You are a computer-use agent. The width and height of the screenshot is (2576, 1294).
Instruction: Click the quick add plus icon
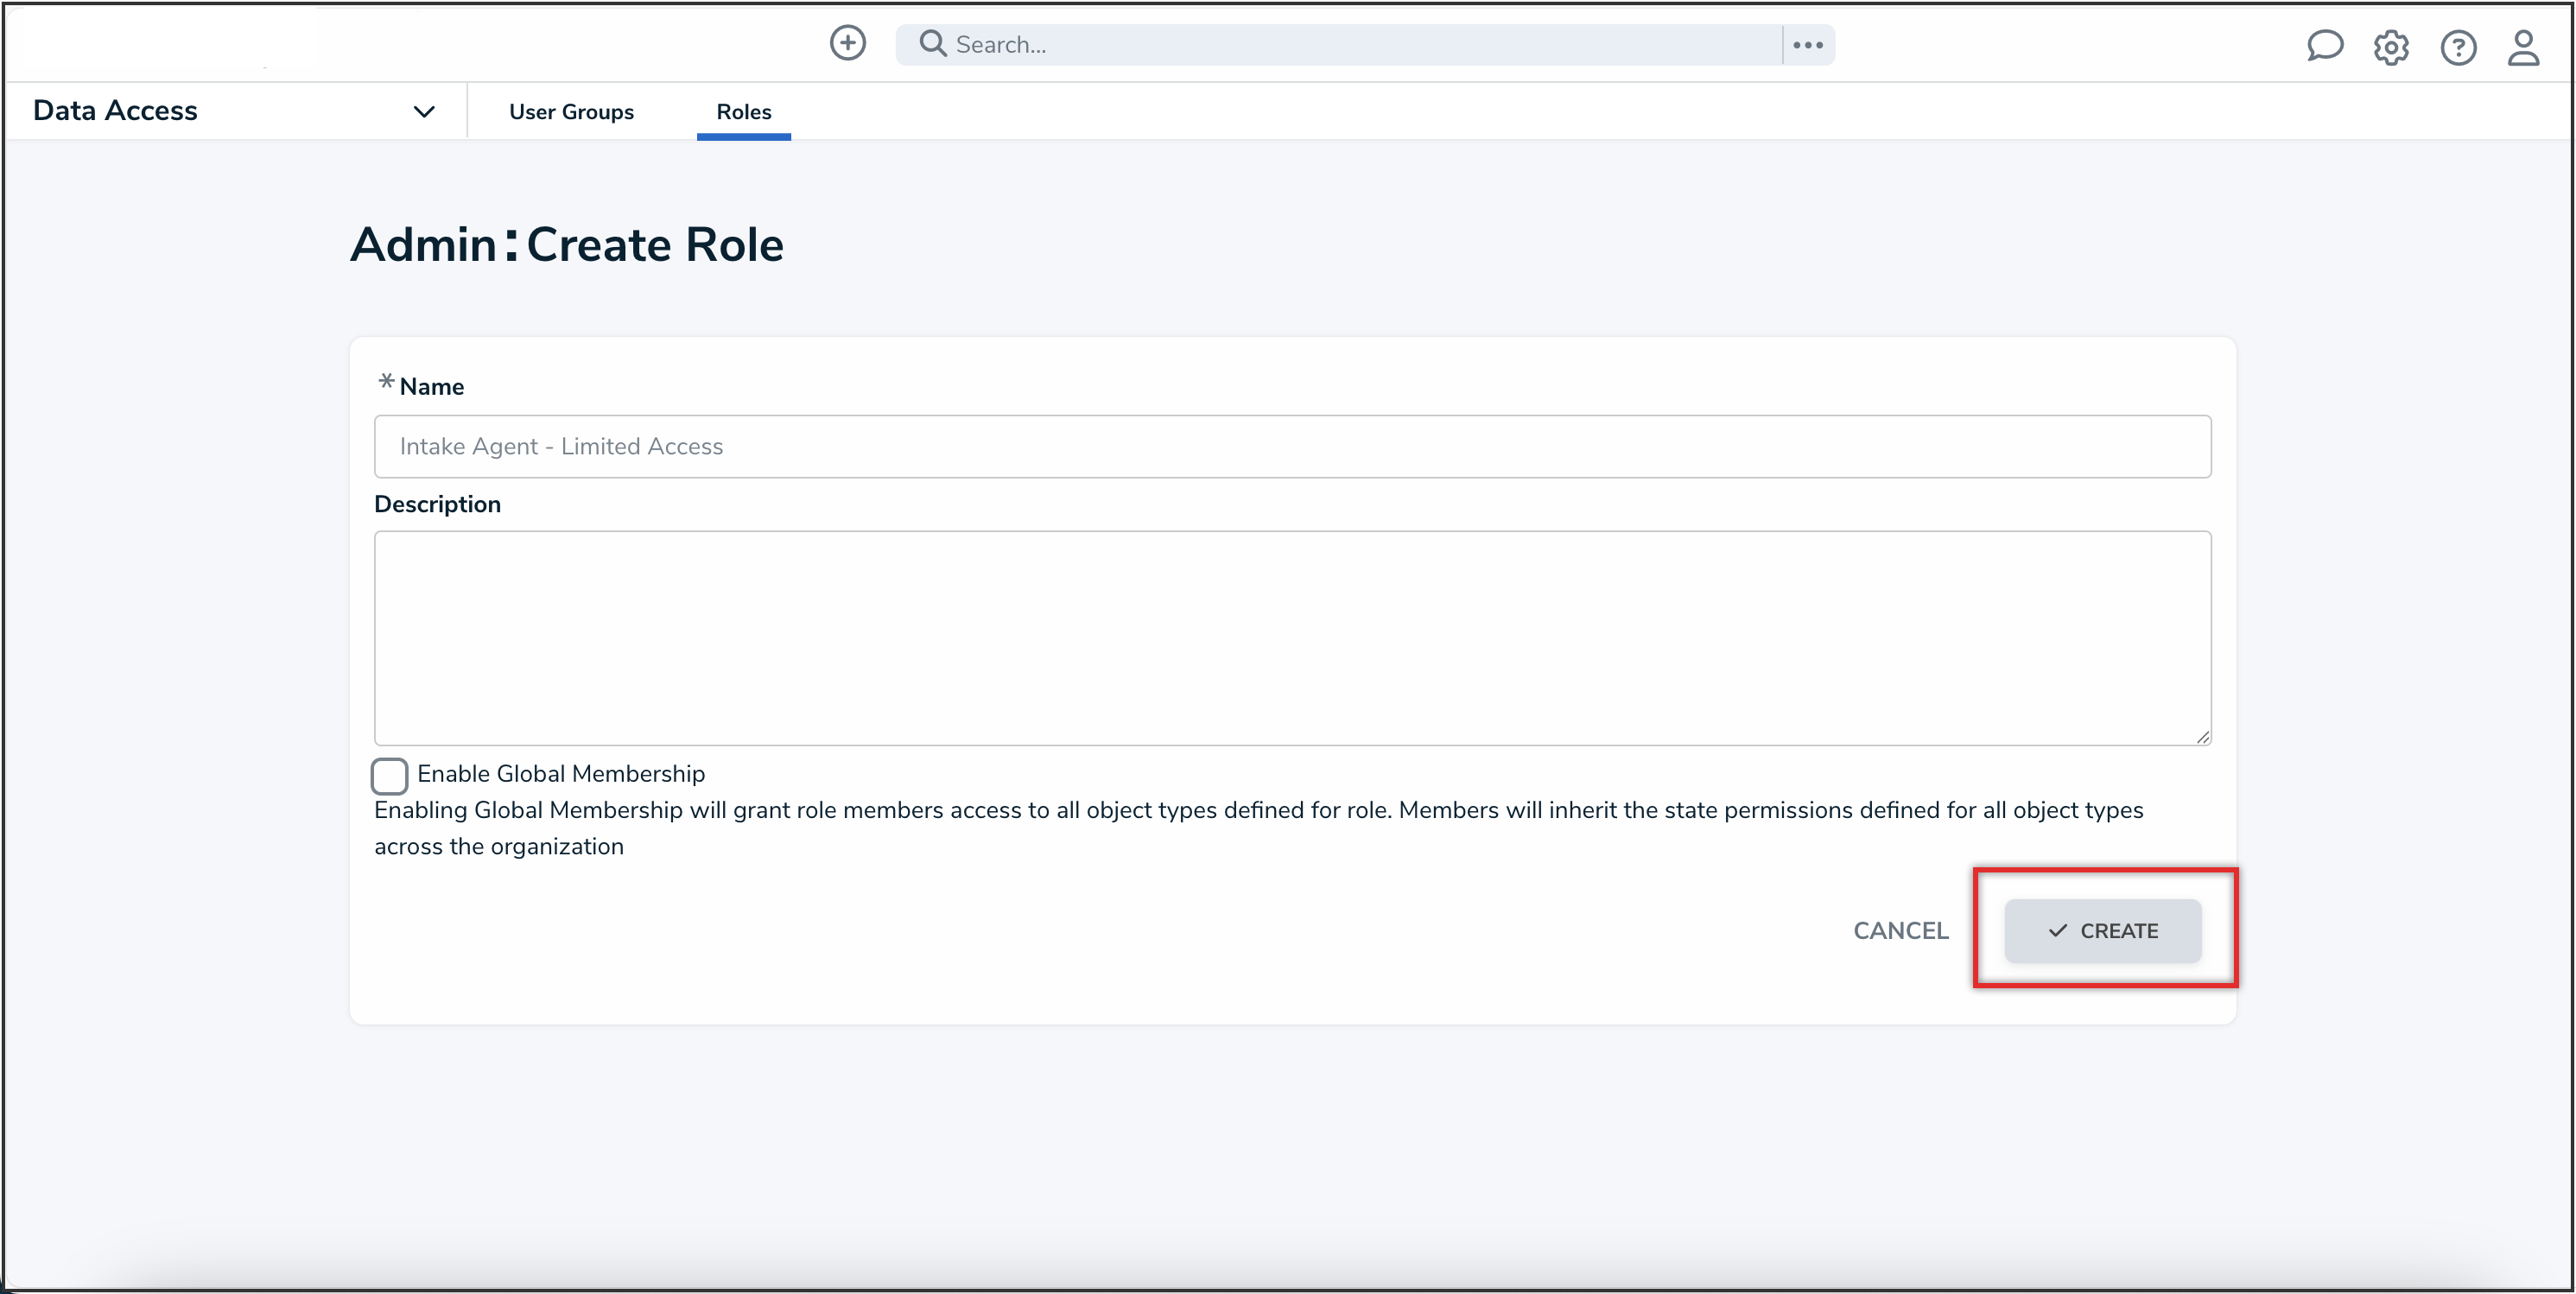coord(847,43)
